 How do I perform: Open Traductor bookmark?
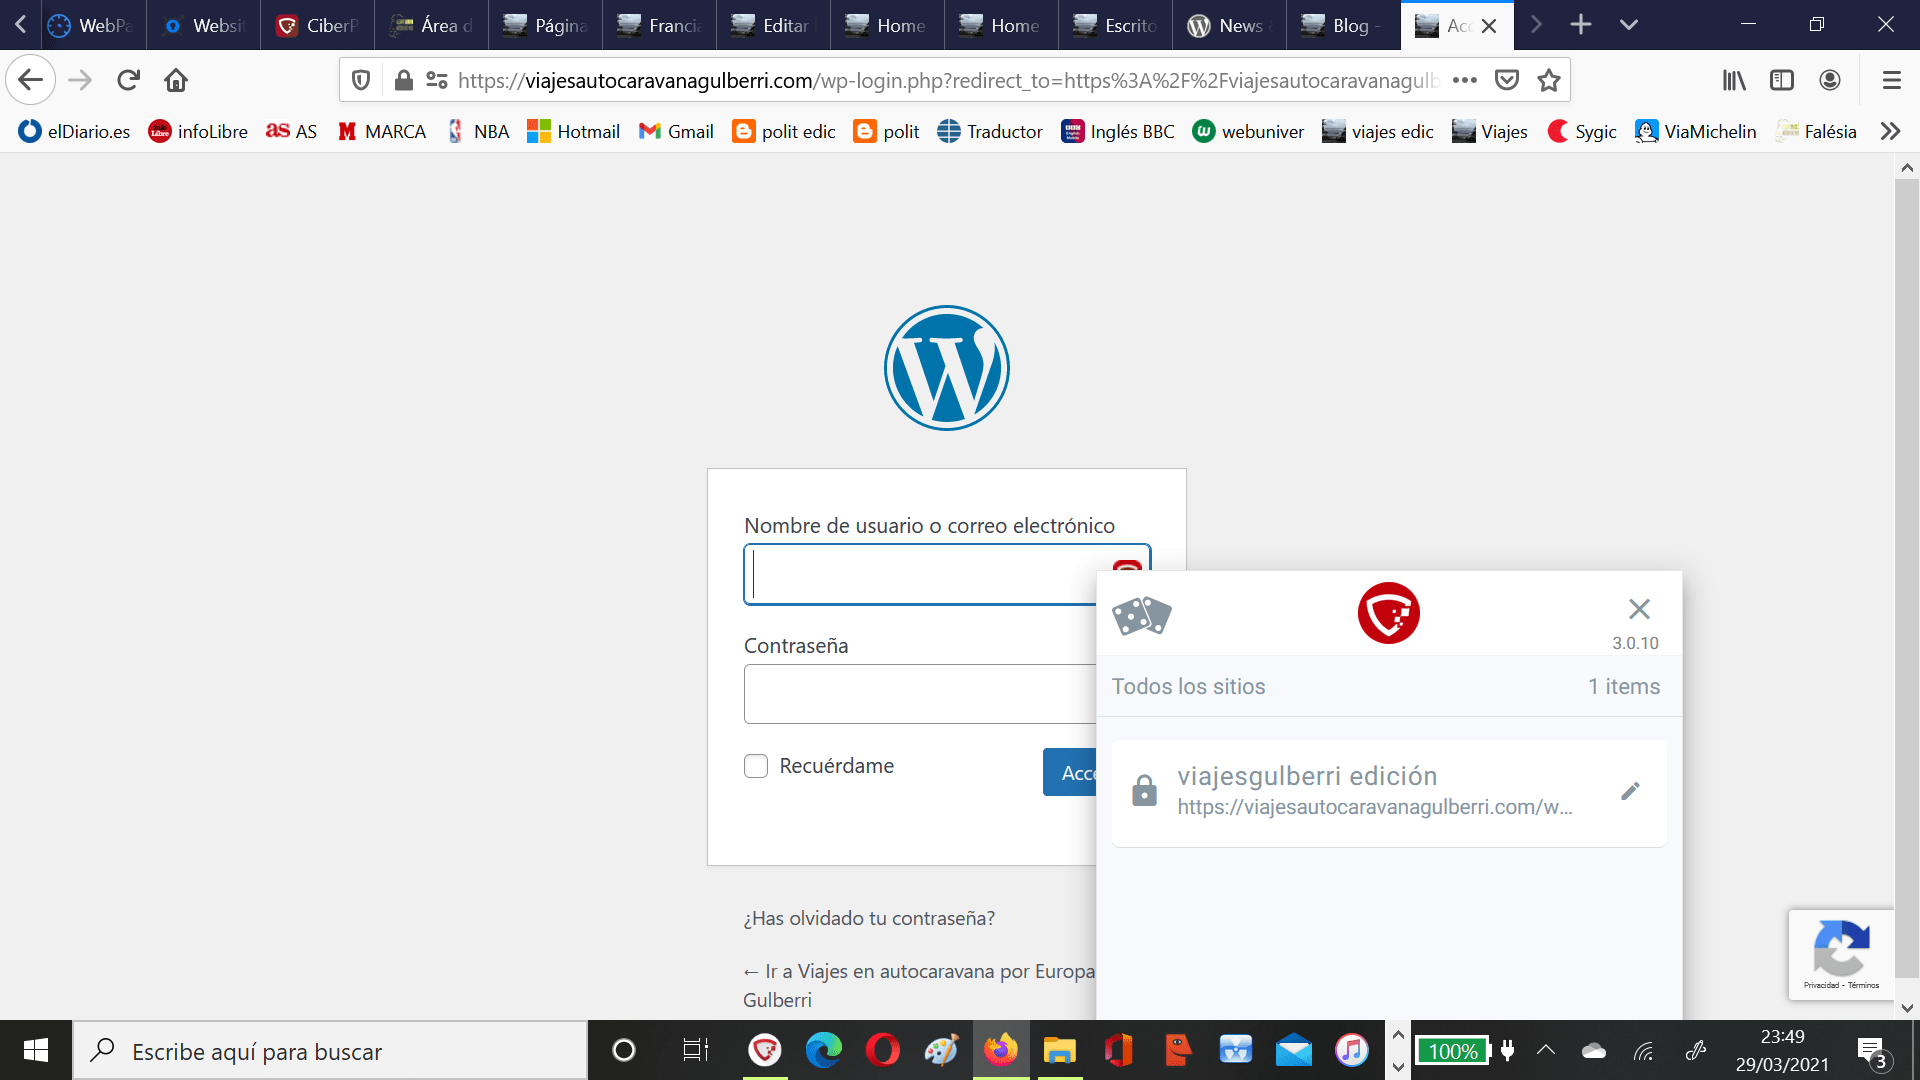tap(990, 131)
